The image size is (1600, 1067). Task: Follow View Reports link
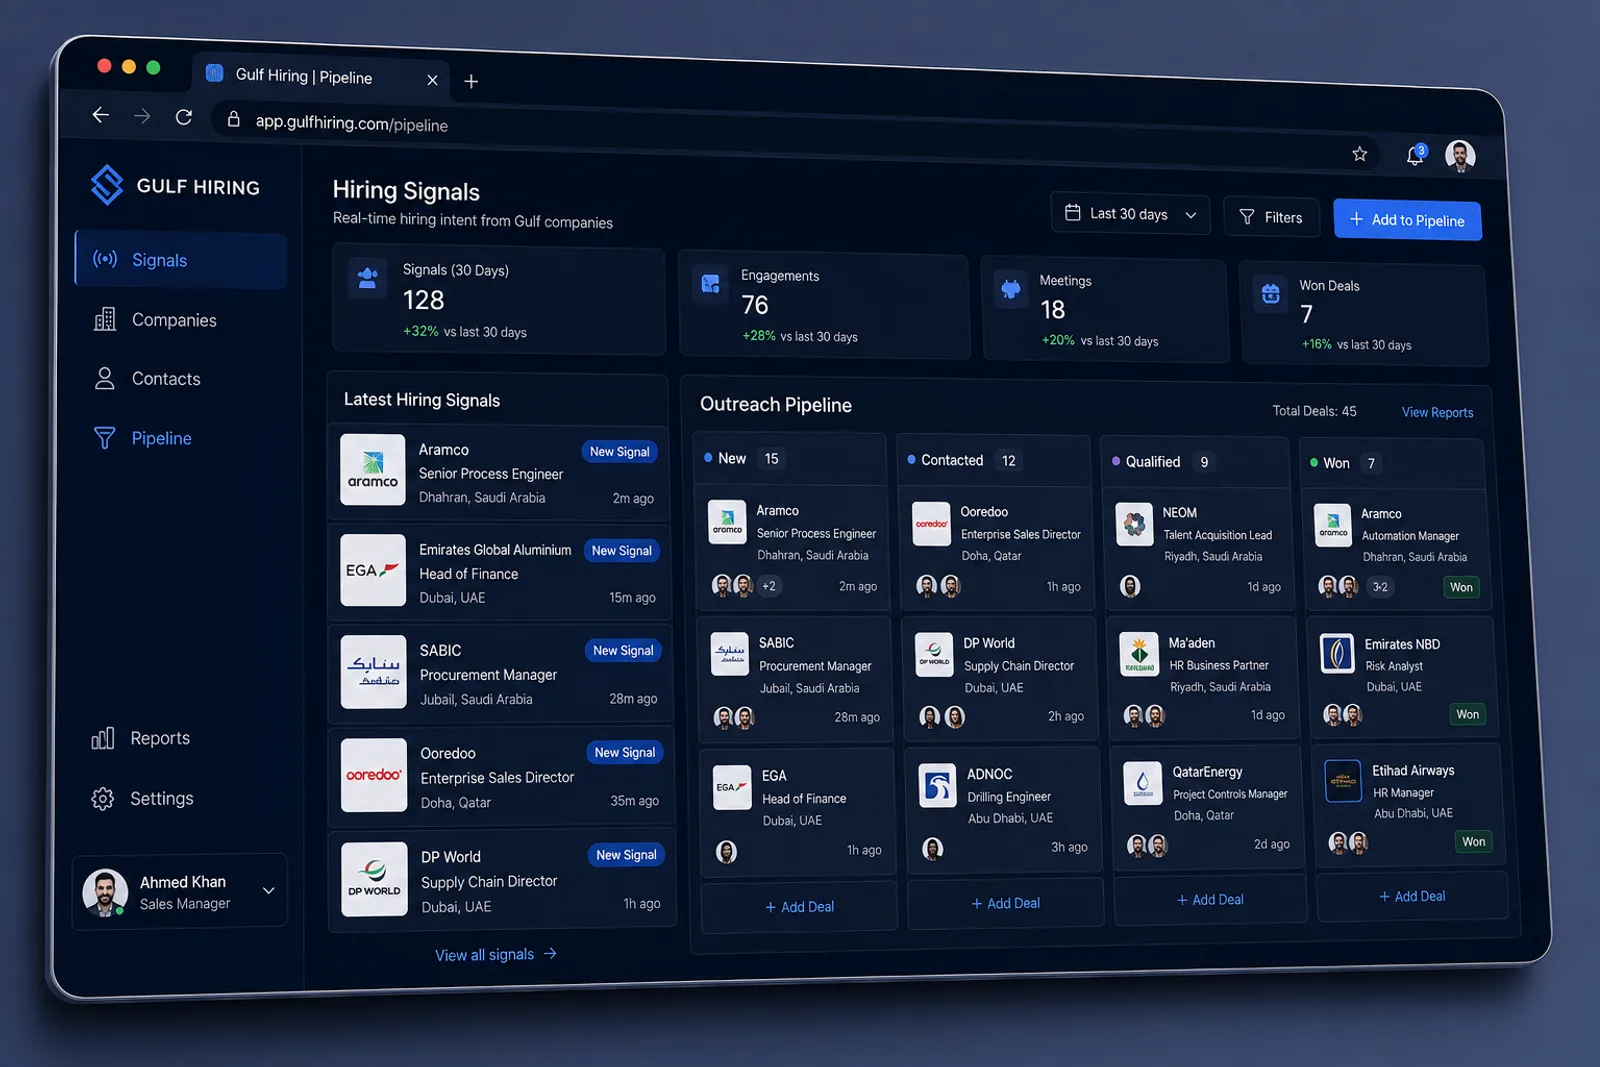click(1437, 412)
